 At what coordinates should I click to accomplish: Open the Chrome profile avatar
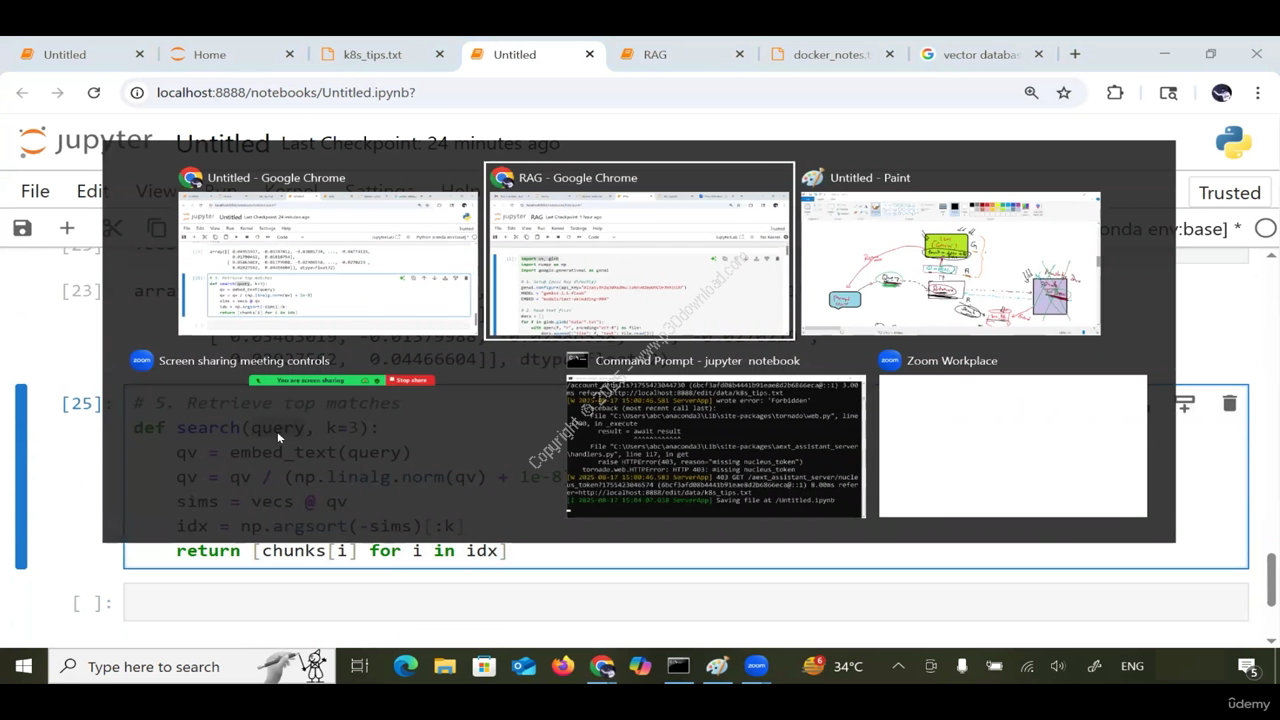(1221, 92)
